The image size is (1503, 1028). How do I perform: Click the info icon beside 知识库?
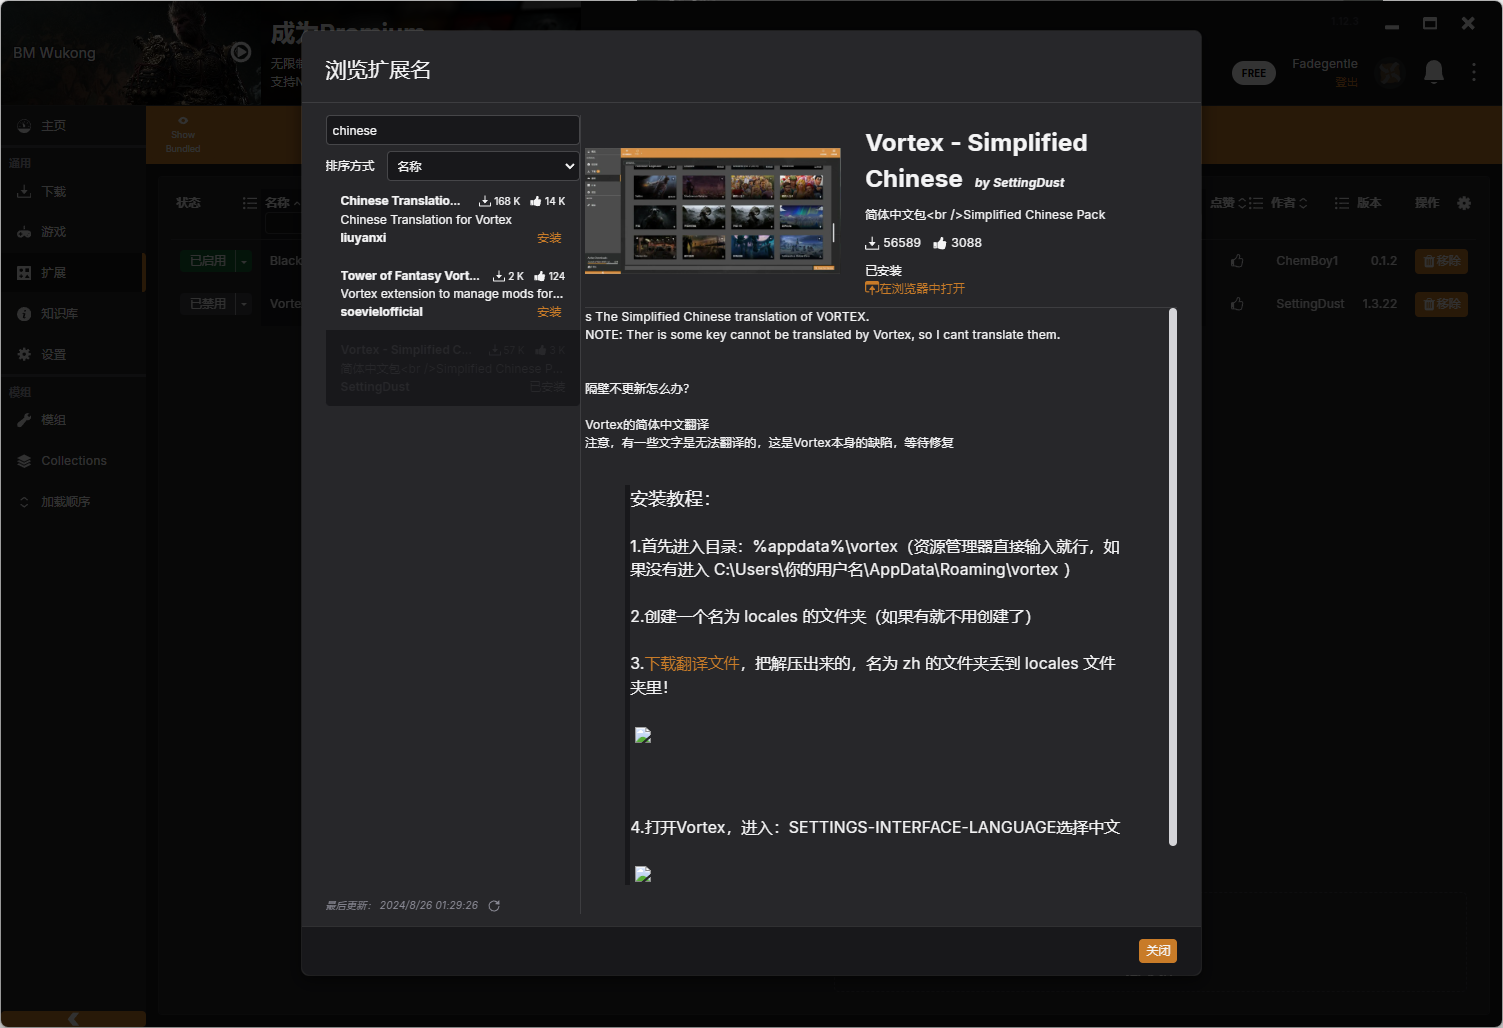pyautogui.click(x=24, y=314)
